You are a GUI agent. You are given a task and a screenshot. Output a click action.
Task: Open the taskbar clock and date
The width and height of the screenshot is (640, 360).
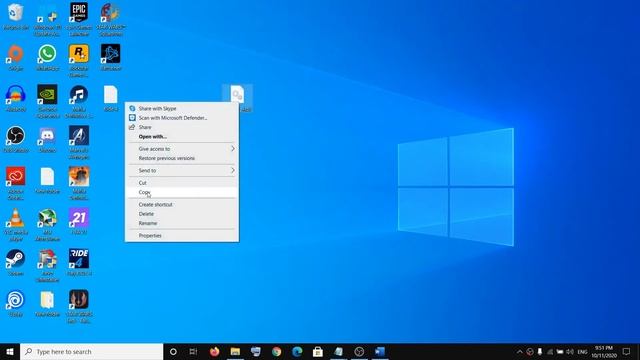point(604,351)
